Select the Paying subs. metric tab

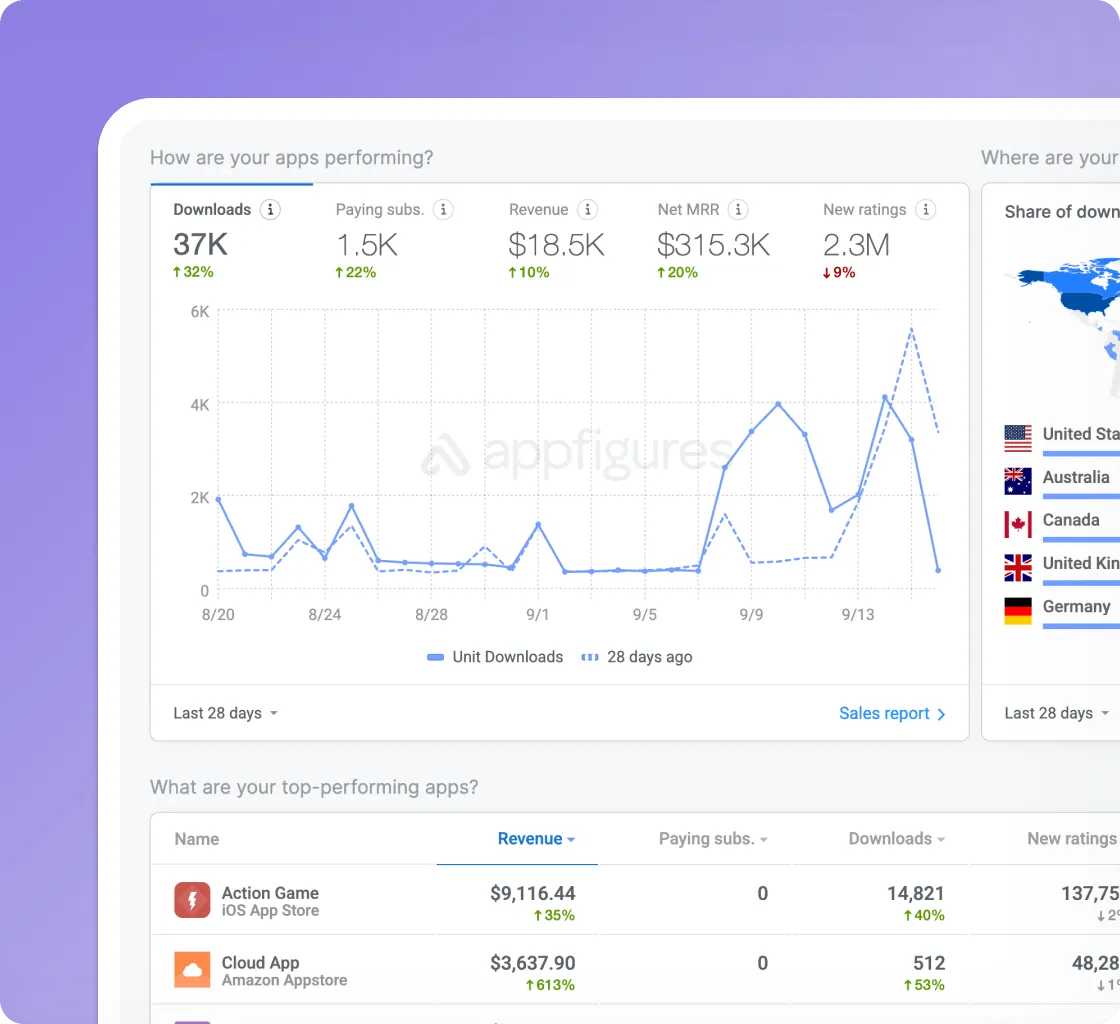(394, 241)
